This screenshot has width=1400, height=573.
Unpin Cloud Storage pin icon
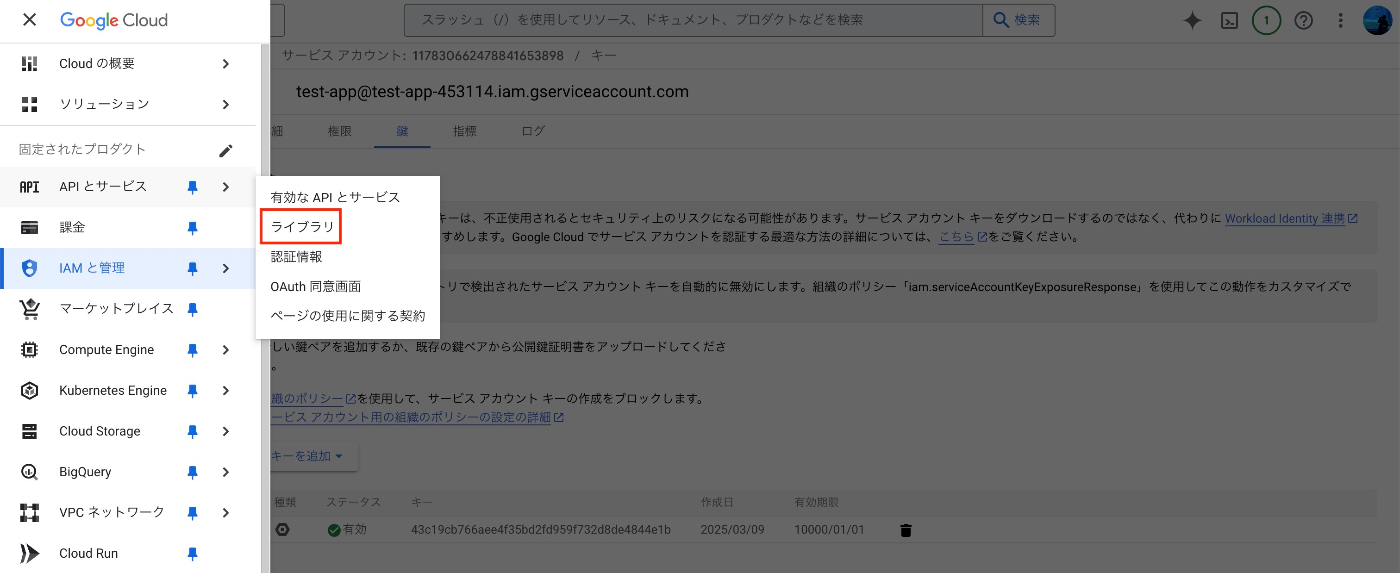(x=193, y=432)
